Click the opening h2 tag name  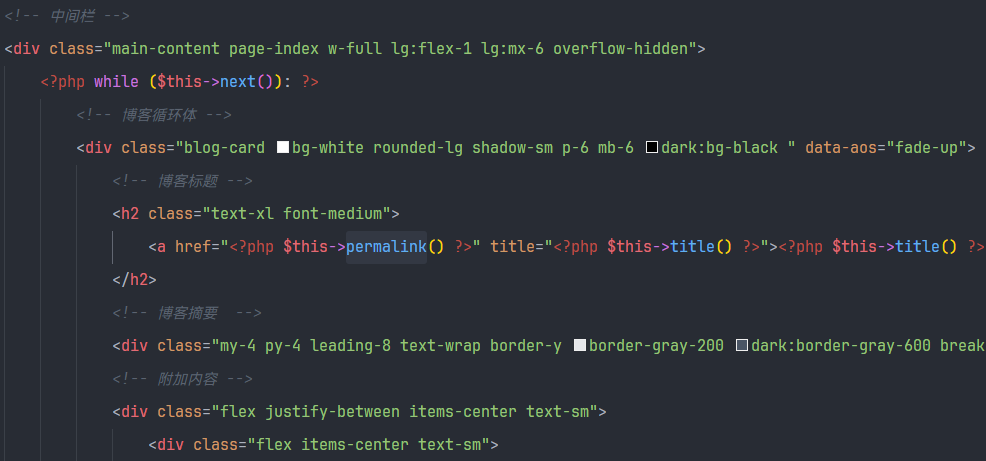click(130, 214)
